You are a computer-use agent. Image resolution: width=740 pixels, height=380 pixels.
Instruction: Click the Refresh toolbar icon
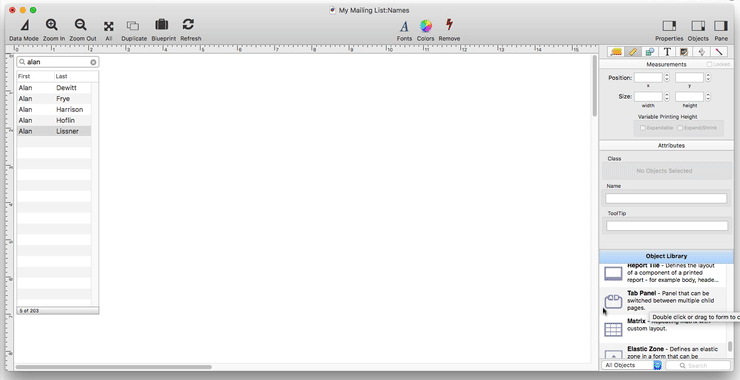tap(188, 25)
